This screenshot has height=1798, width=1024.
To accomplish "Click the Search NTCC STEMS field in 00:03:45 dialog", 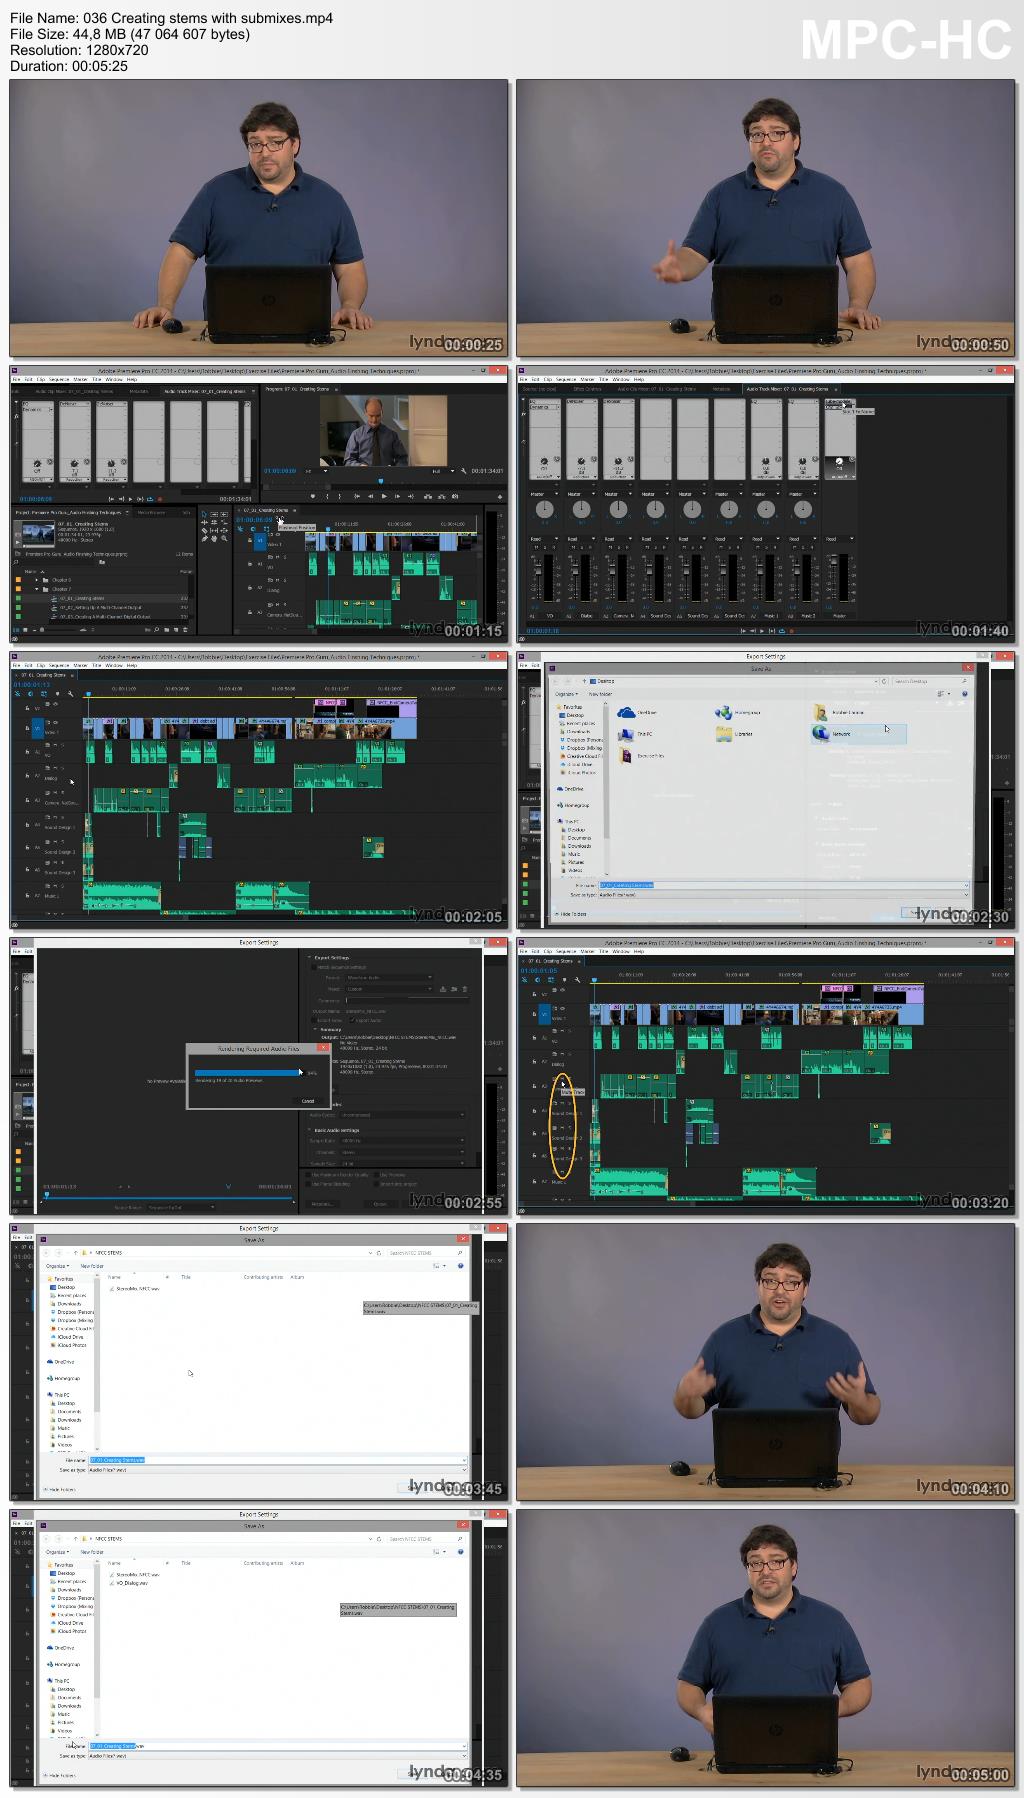I will point(427,1253).
